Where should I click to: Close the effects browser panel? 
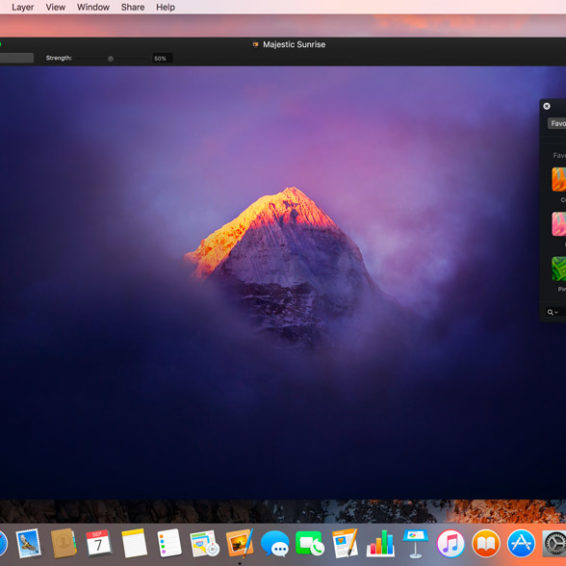(x=547, y=106)
